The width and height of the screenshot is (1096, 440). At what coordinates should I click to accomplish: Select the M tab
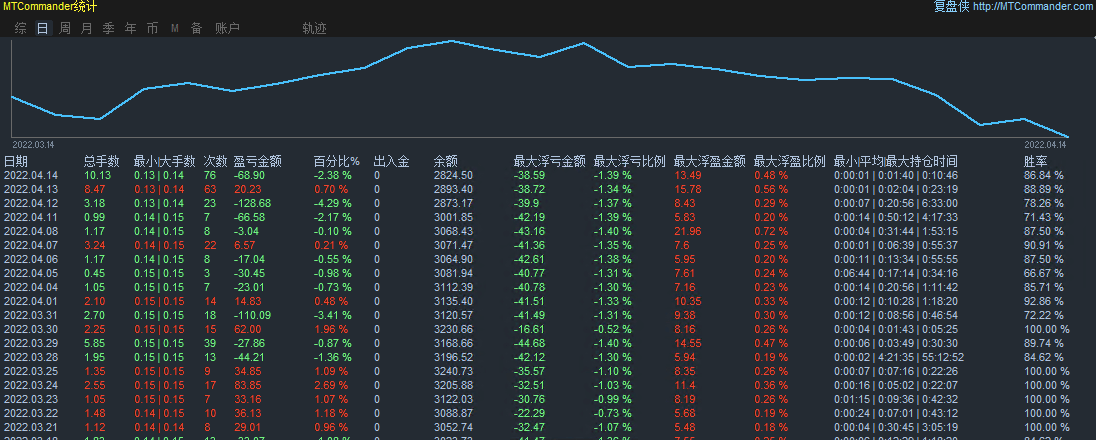(x=175, y=29)
